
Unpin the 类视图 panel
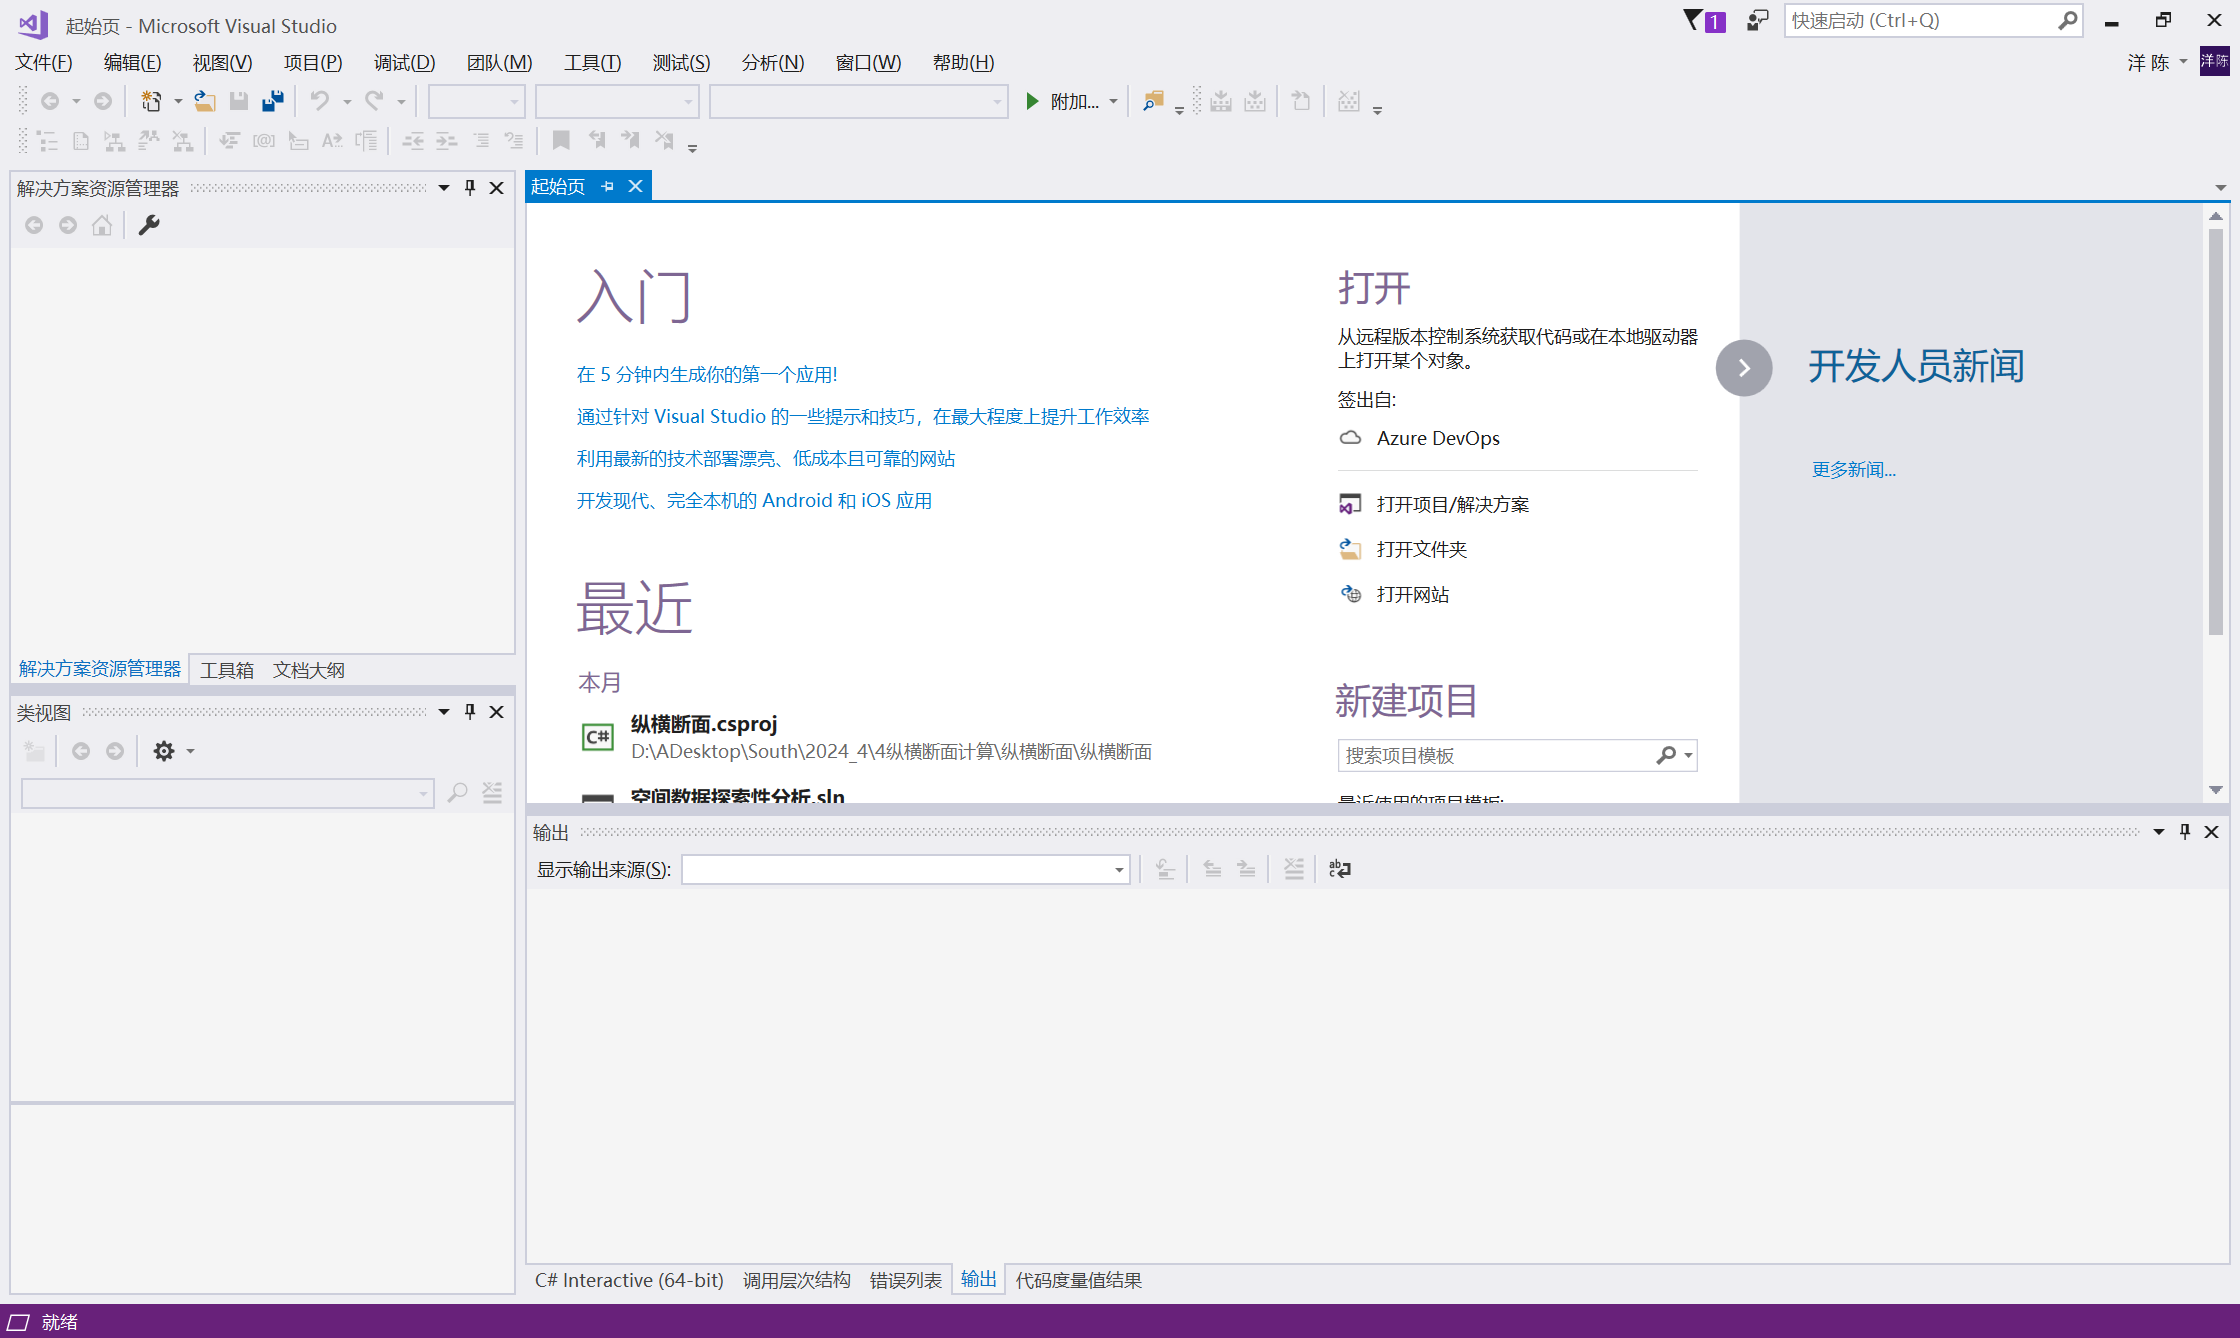click(469, 711)
